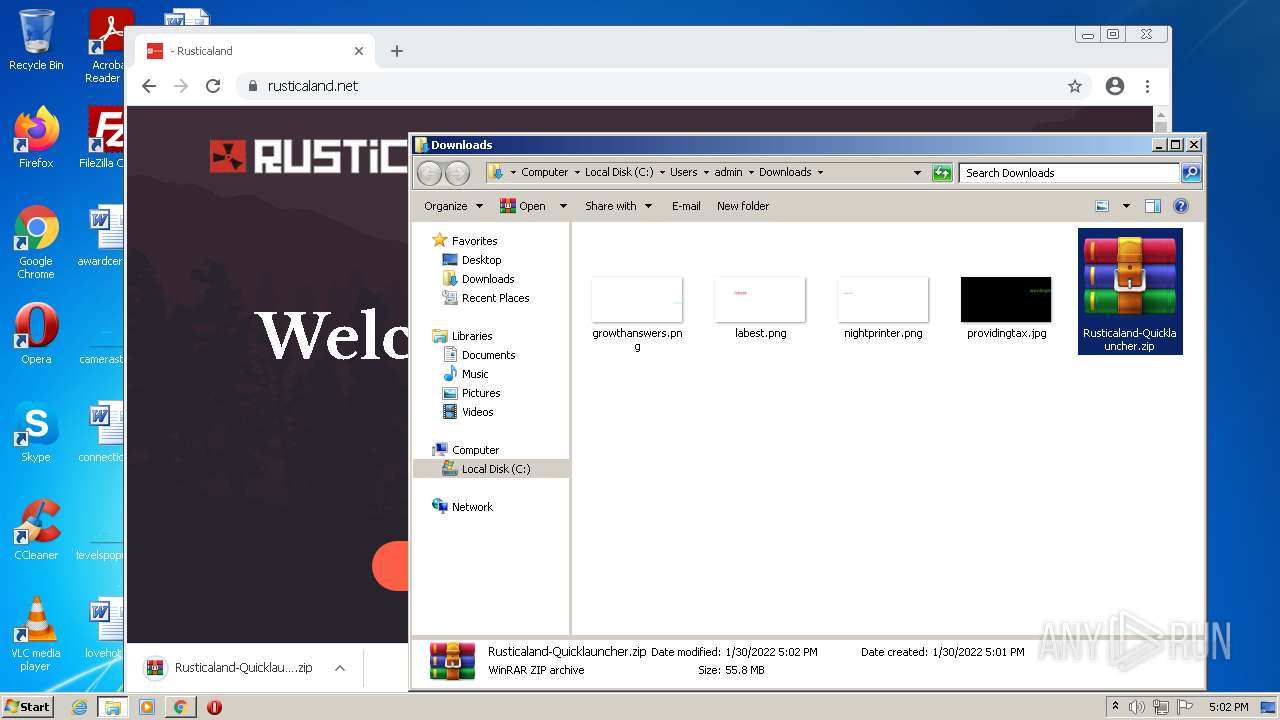Click the Windows Start button

point(28,706)
